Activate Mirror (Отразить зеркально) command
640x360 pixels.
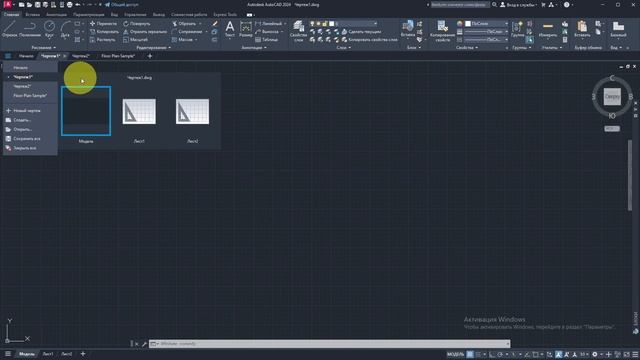tap(145, 31)
